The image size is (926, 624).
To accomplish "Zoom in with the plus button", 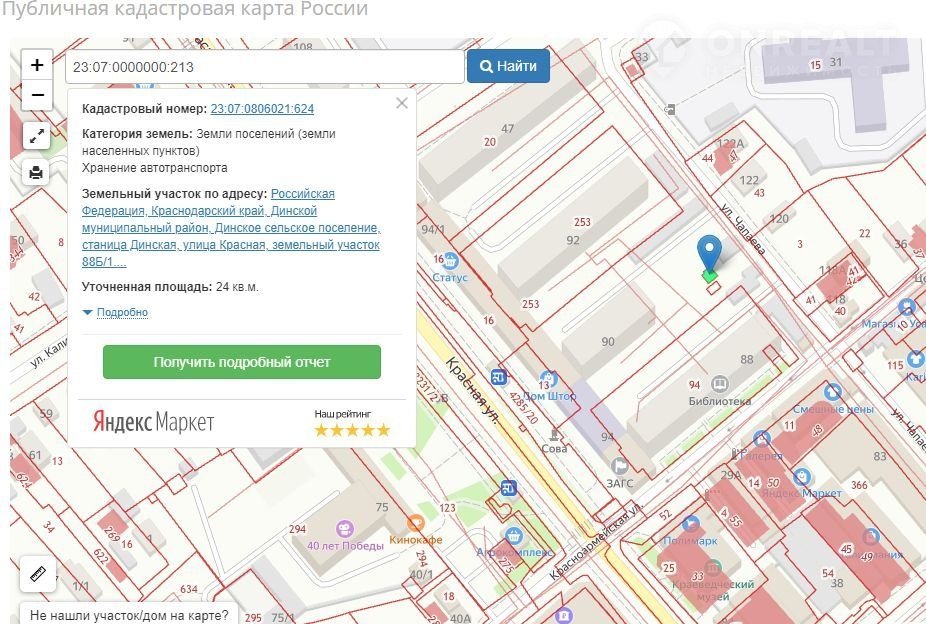I will 37,65.
